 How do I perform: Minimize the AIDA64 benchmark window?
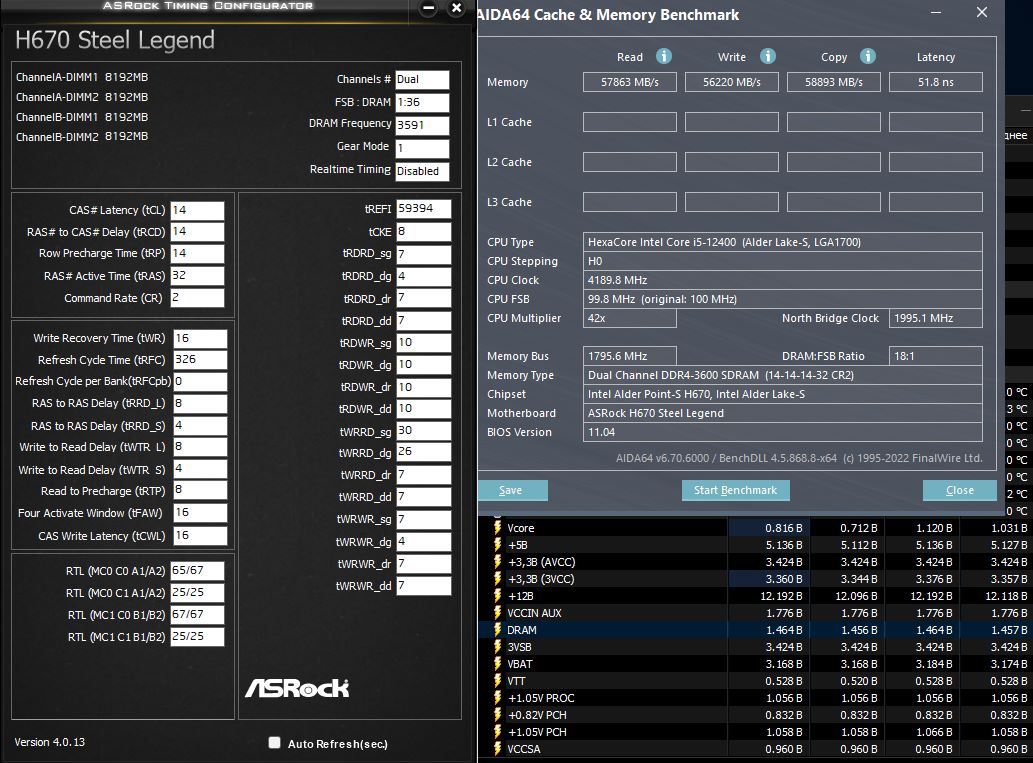(x=935, y=13)
